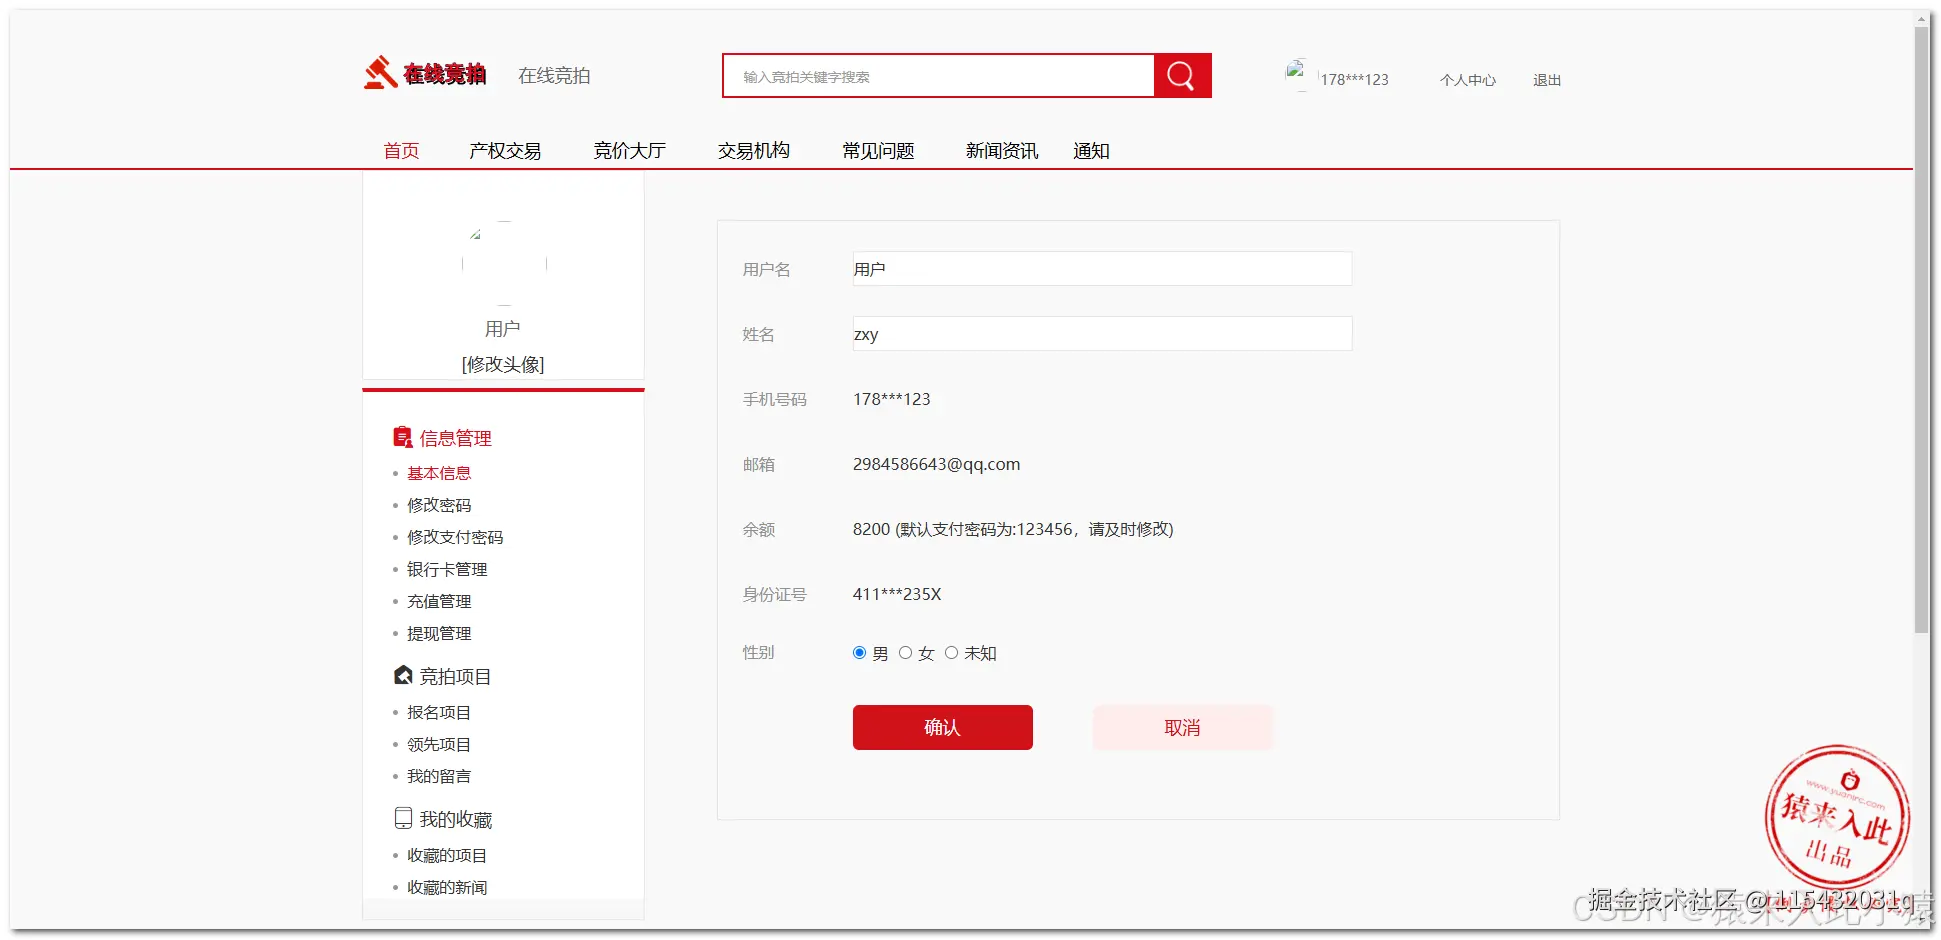The image size is (1941, 940).
Task: Click 退出 to log out
Action: click(x=1546, y=80)
